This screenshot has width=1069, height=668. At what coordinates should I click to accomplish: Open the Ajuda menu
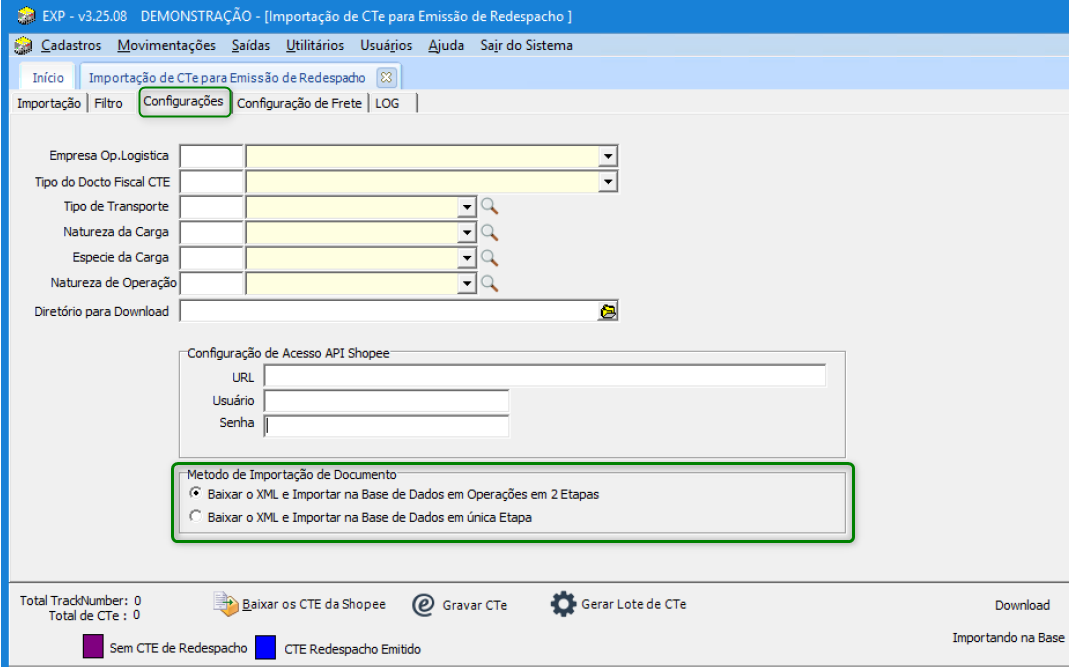446,46
